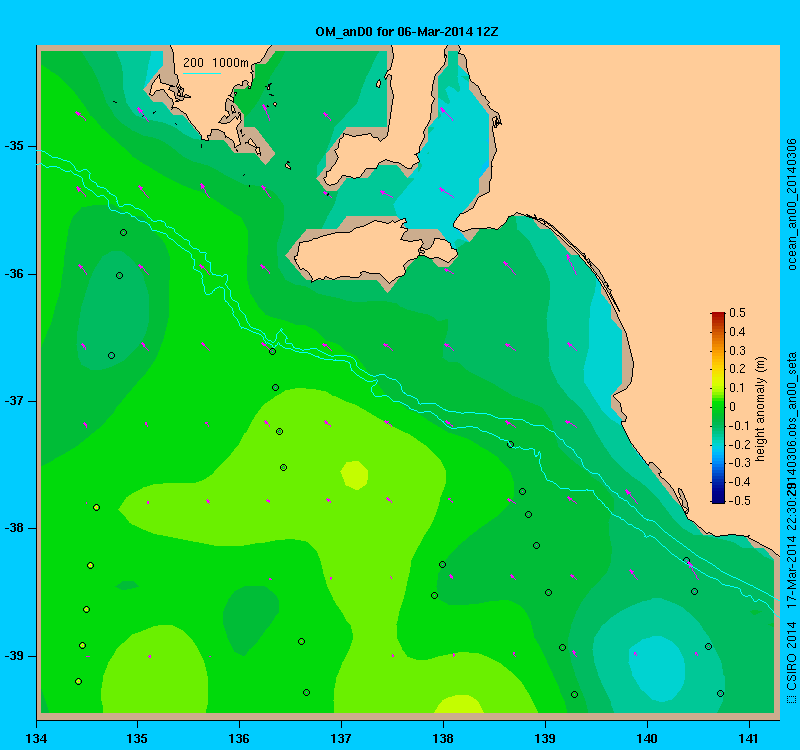Click the color bar value "0.4"
This screenshot has width=800, height=750.
737,332
